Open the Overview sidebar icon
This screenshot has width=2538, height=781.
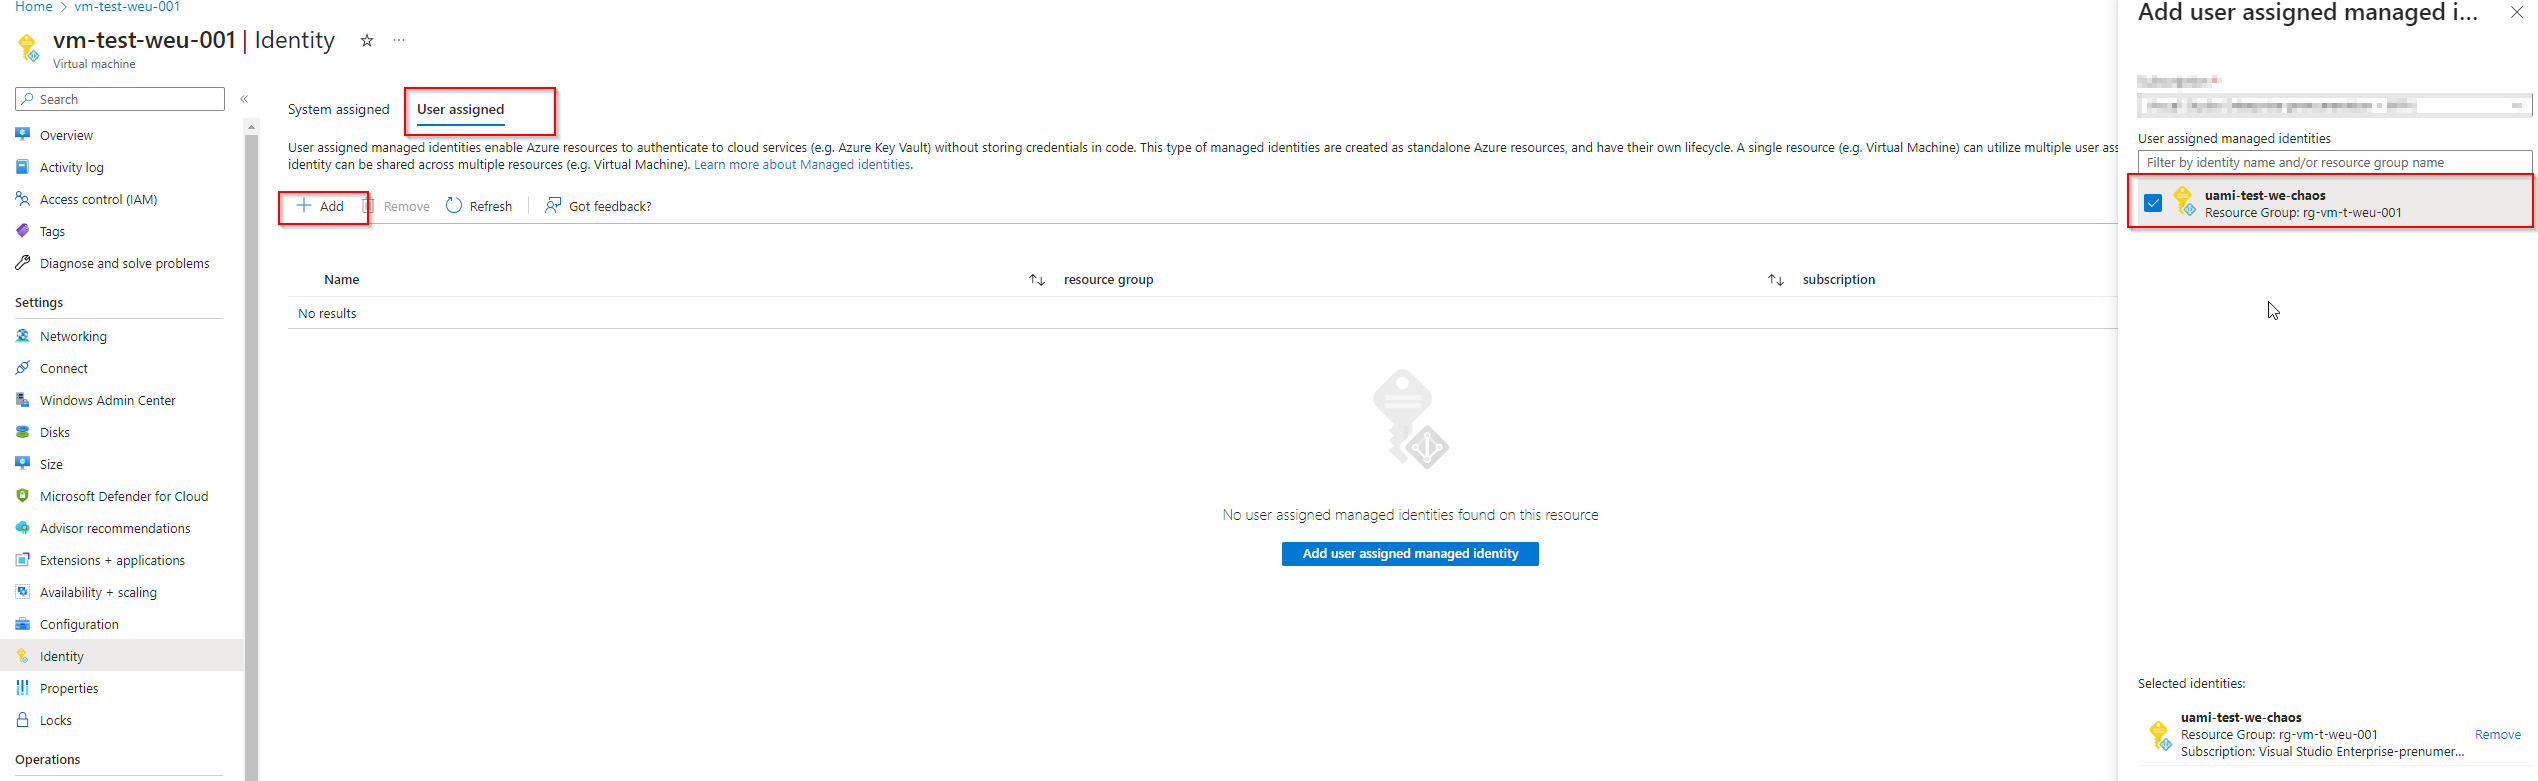pos(23,134)
